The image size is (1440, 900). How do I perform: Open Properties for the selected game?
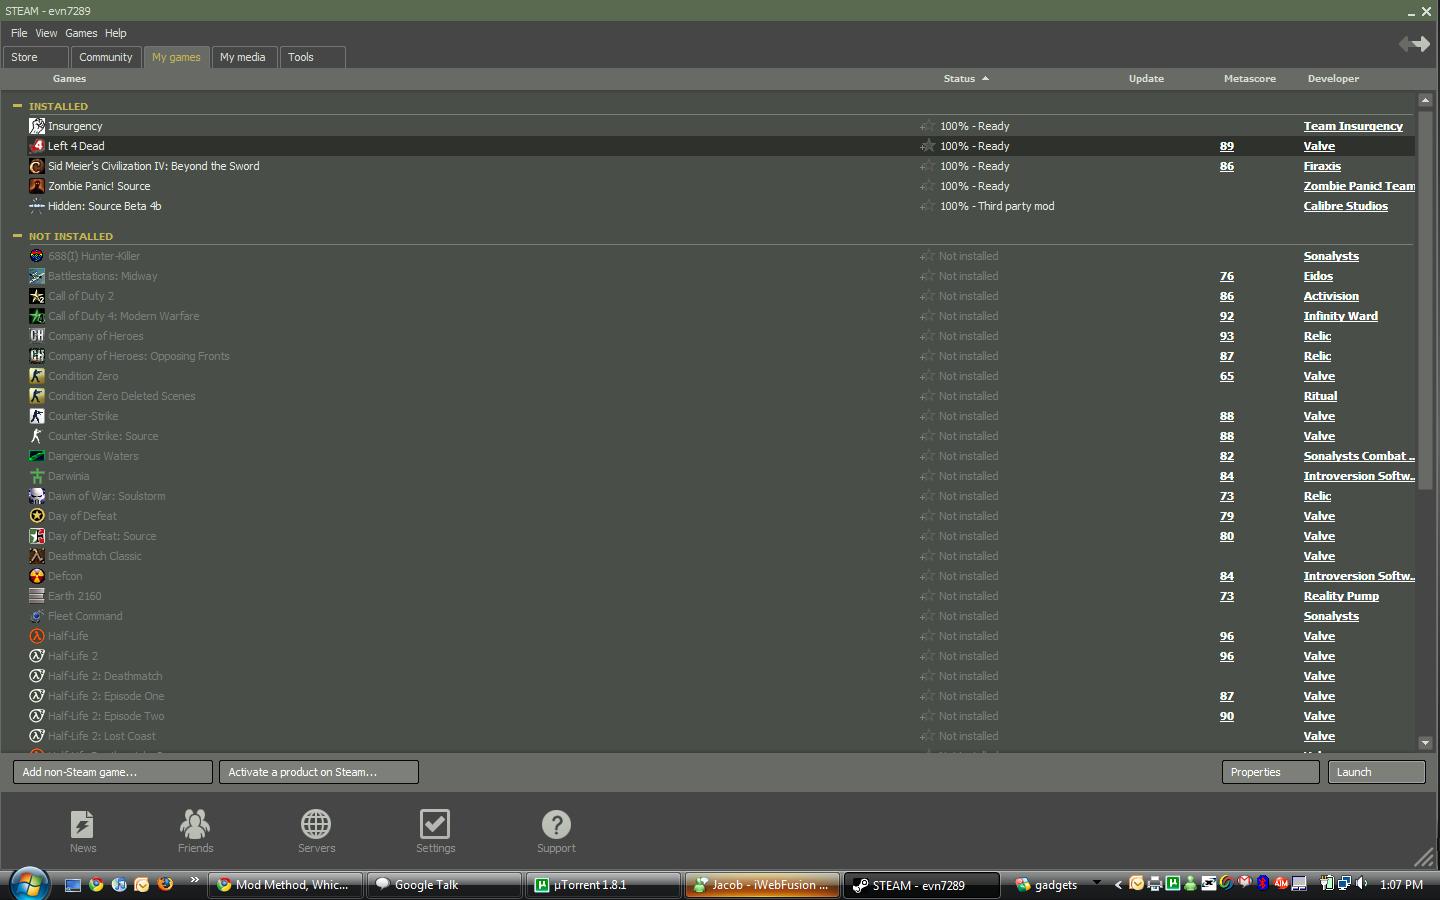pos(1271,772)
